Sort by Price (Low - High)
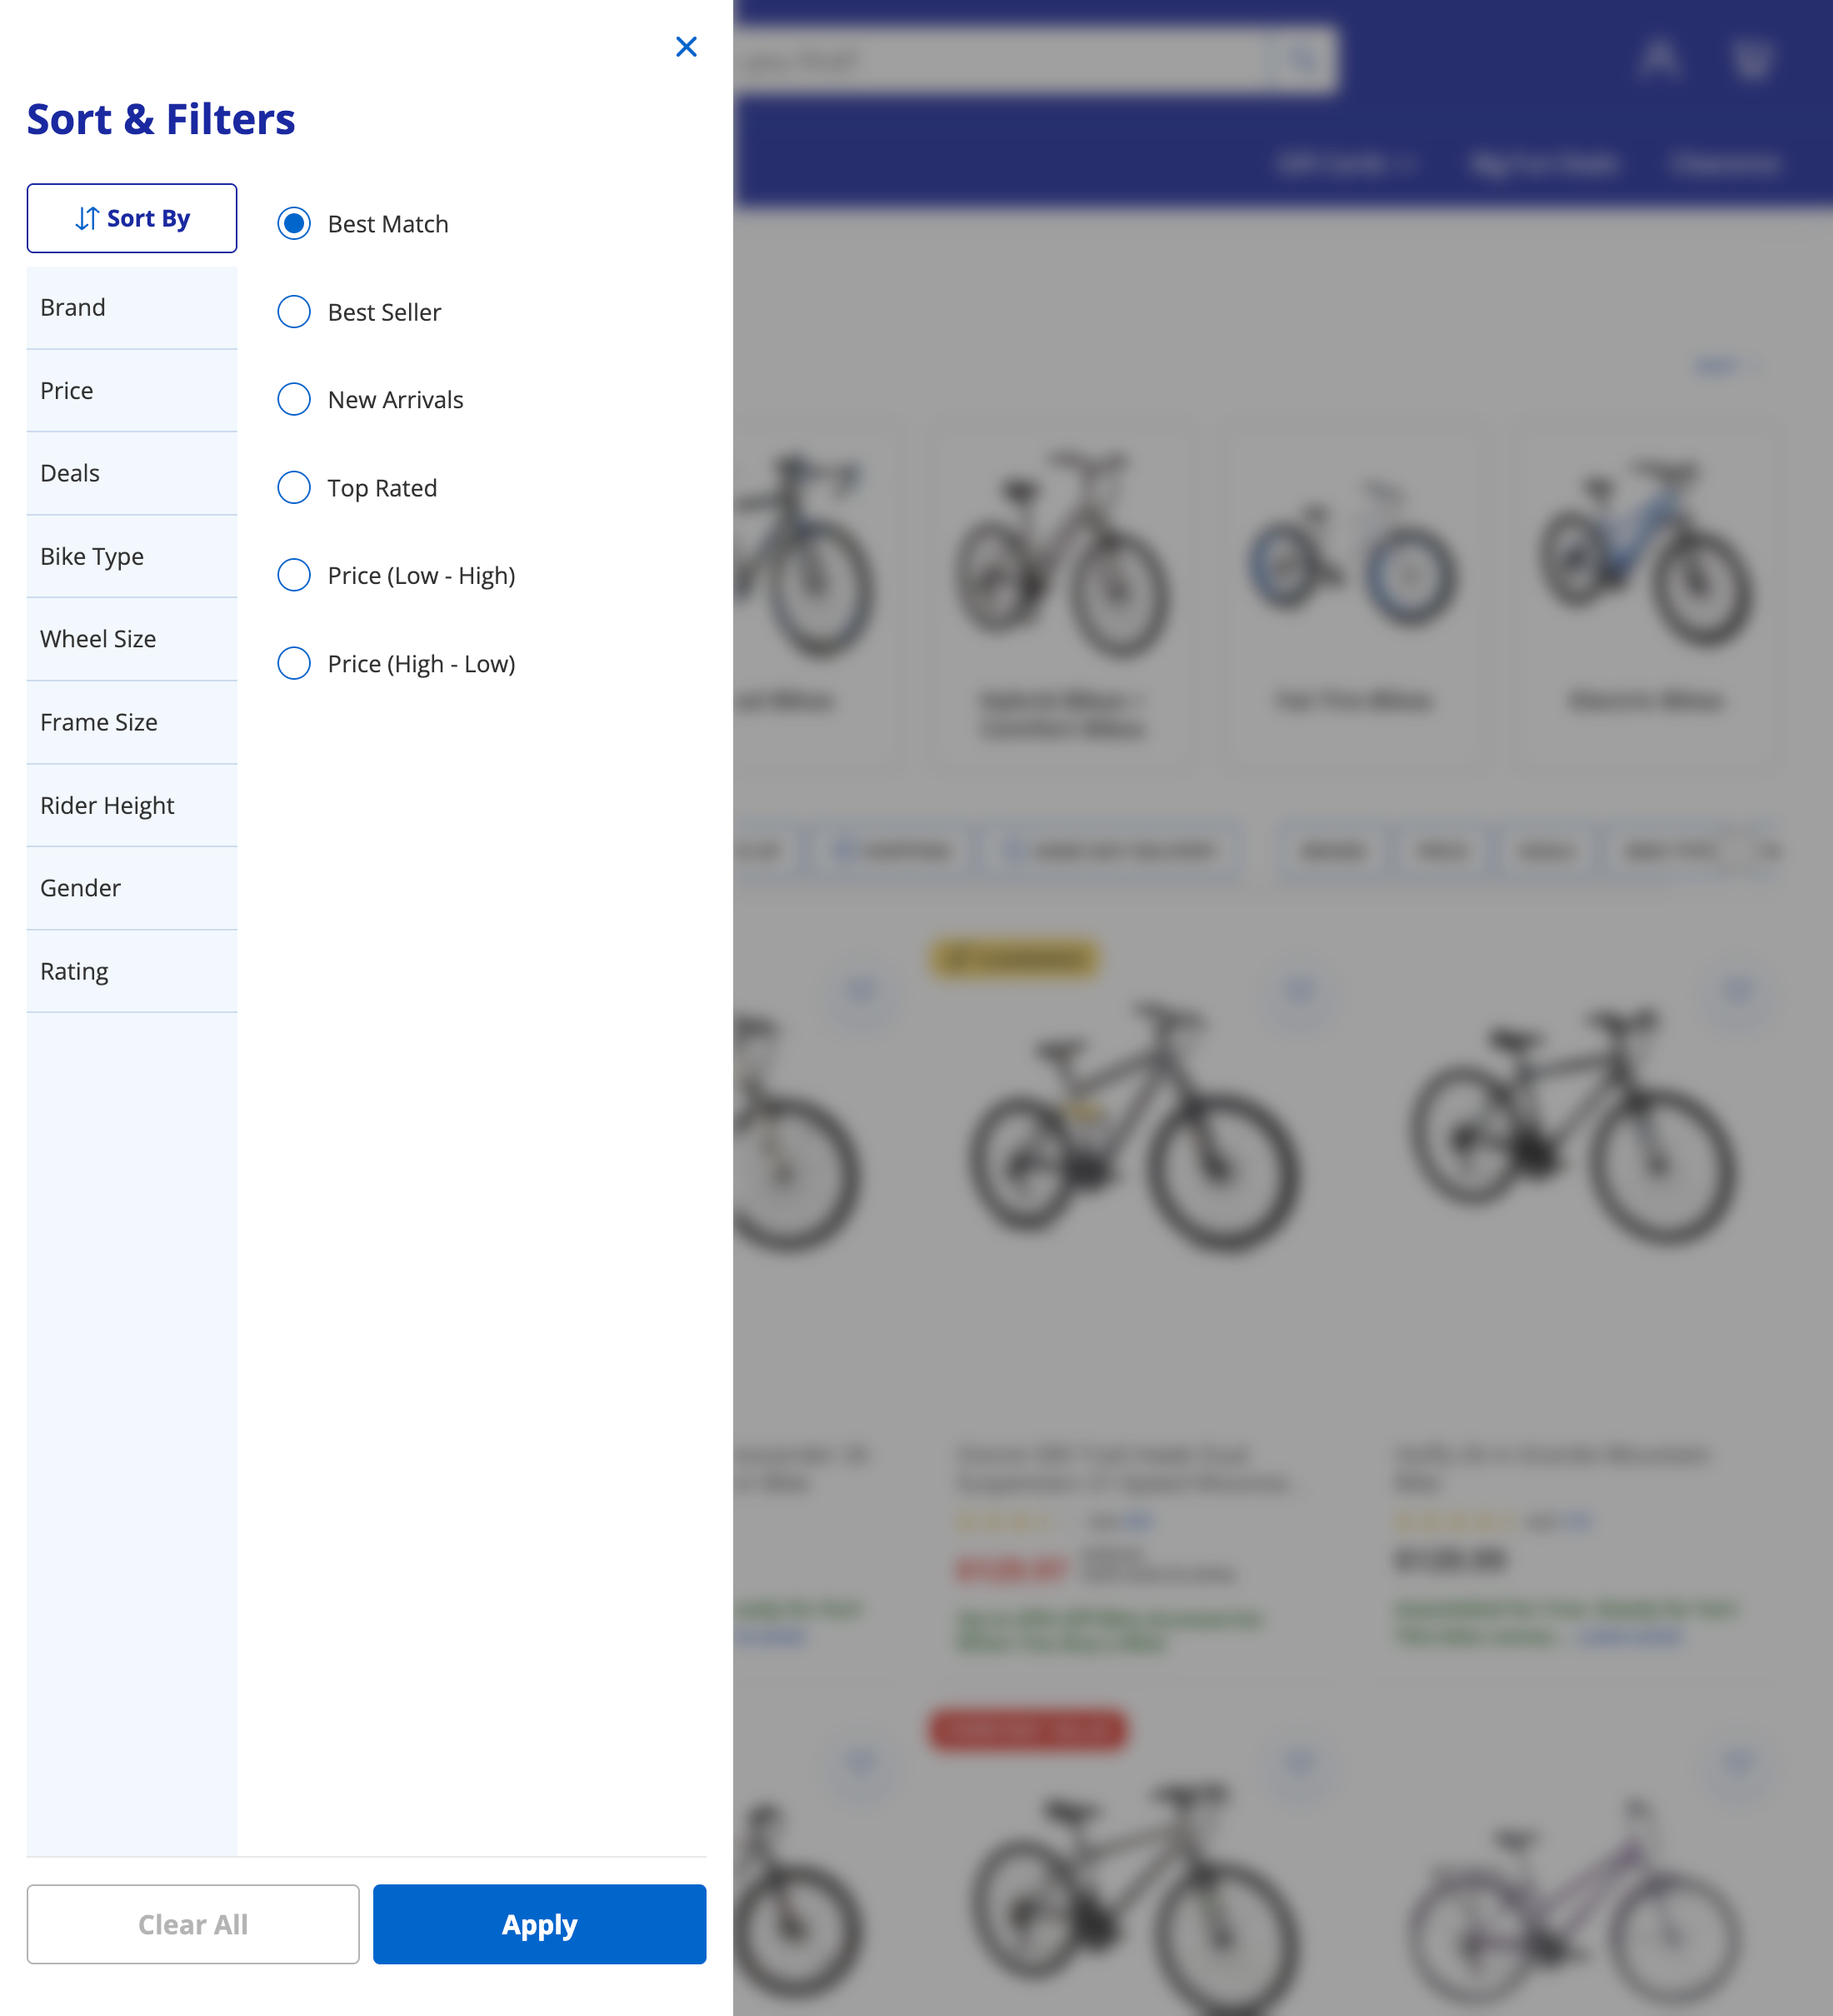 pyautogui.click(x=294, y=575)
